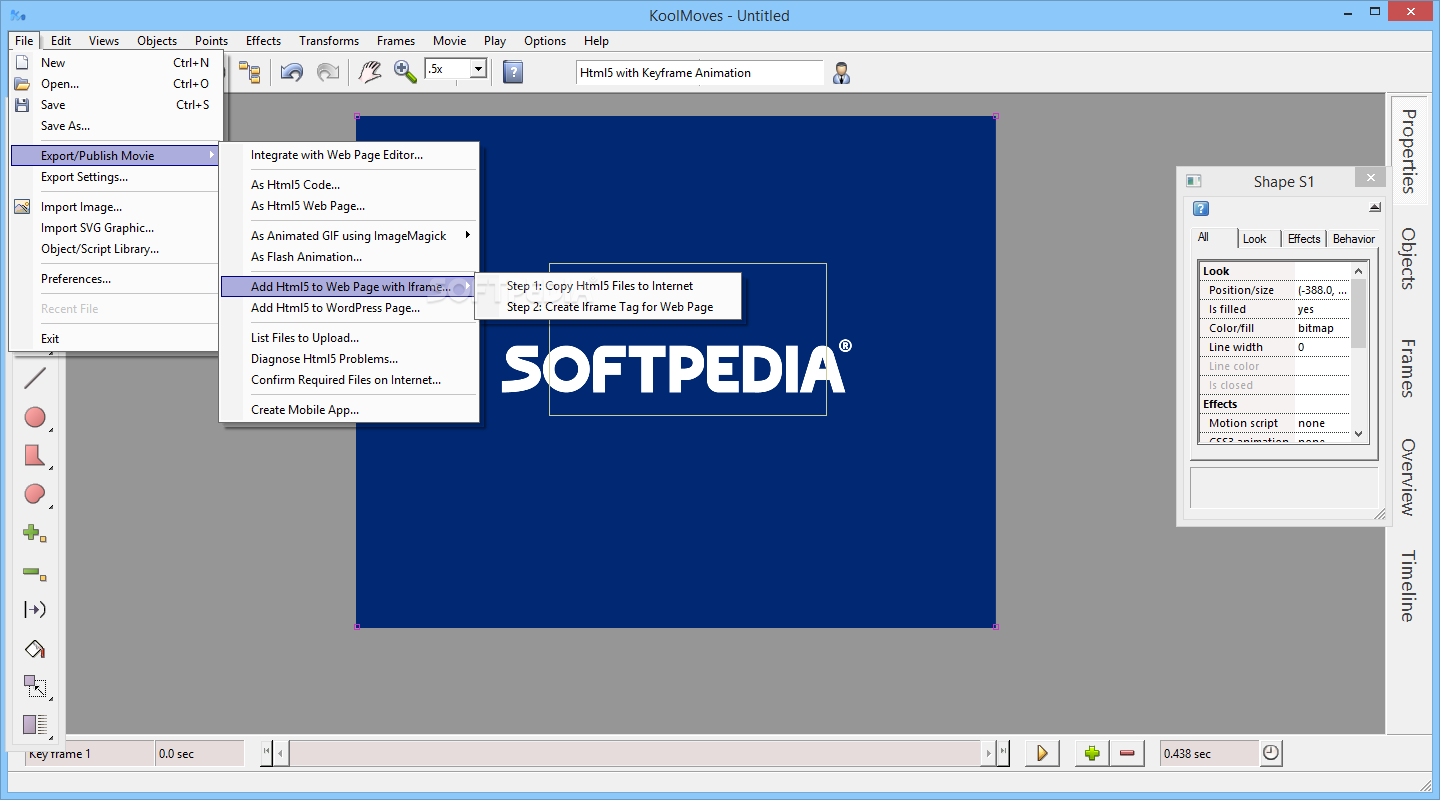Choose New from the File menu

[x=115, y=62]
